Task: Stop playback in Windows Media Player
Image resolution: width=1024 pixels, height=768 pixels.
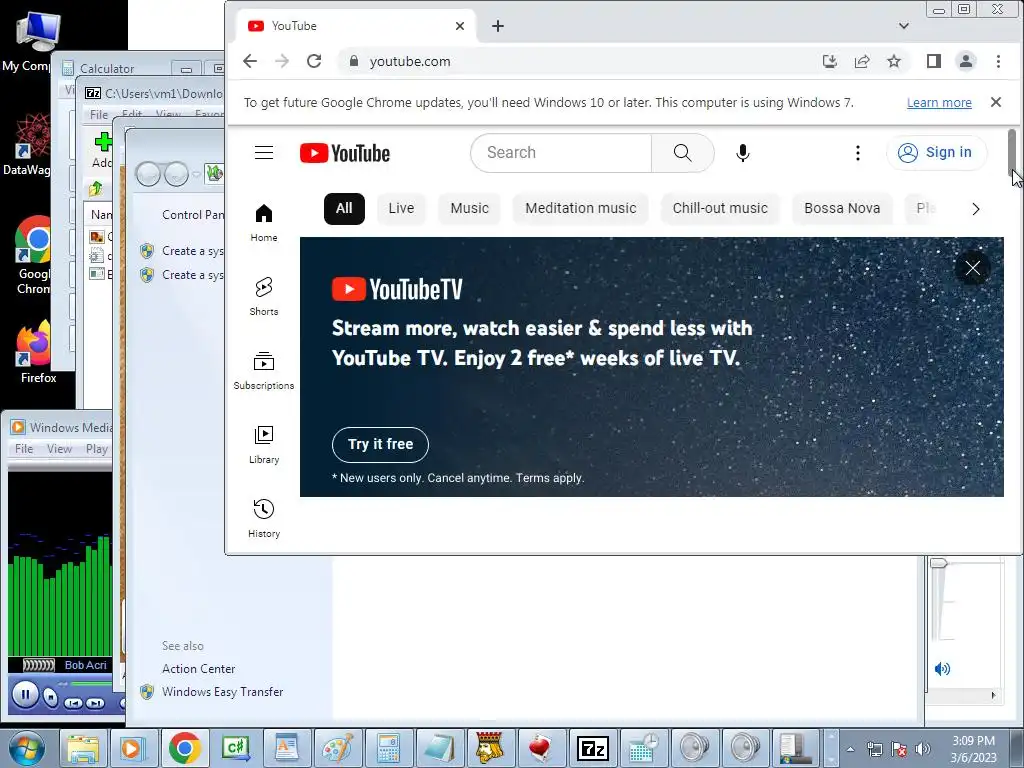Action: click(x=50, y=697)
